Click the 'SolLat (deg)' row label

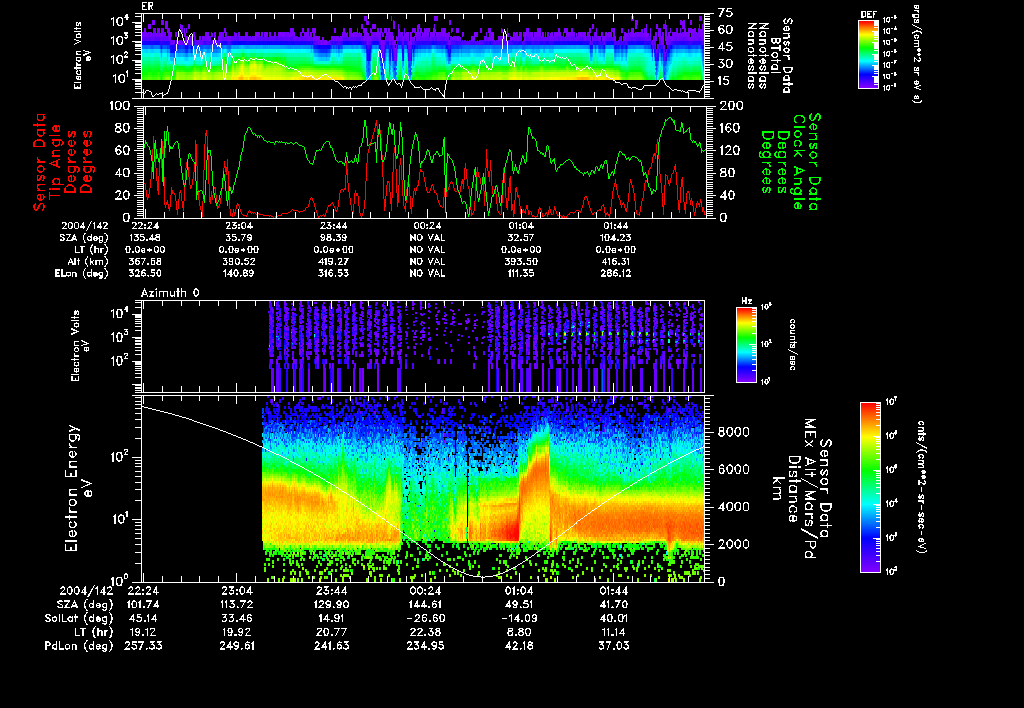click(79, 619)
